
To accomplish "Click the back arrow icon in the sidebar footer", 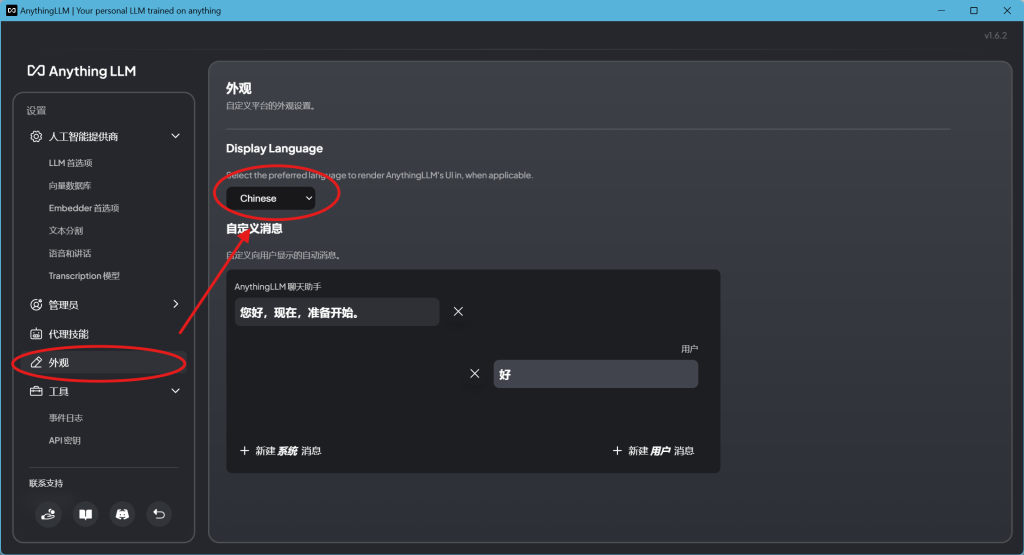I will [x=159, y=515].
